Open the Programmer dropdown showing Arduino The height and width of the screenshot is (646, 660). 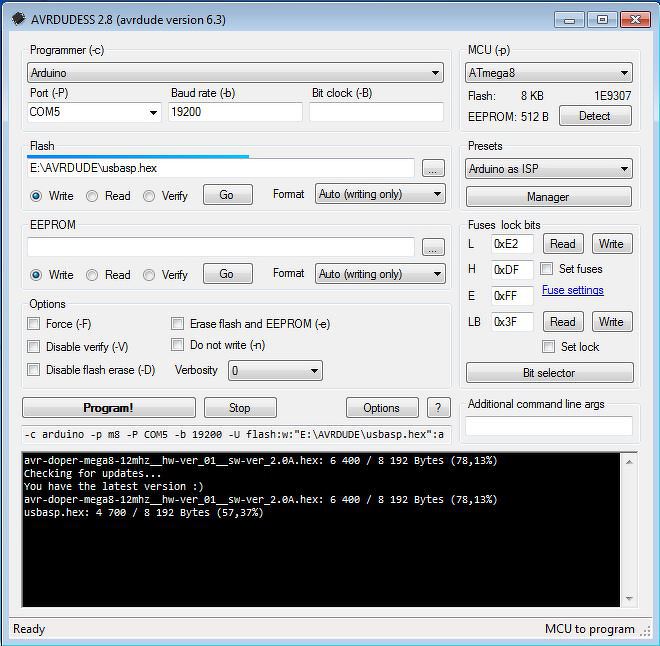(x=235, y=73)
